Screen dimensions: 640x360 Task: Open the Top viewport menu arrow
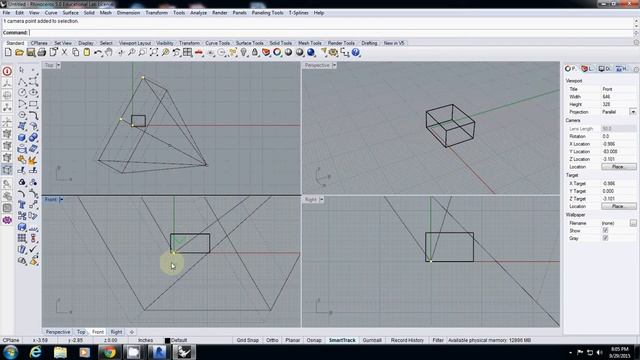58,65
